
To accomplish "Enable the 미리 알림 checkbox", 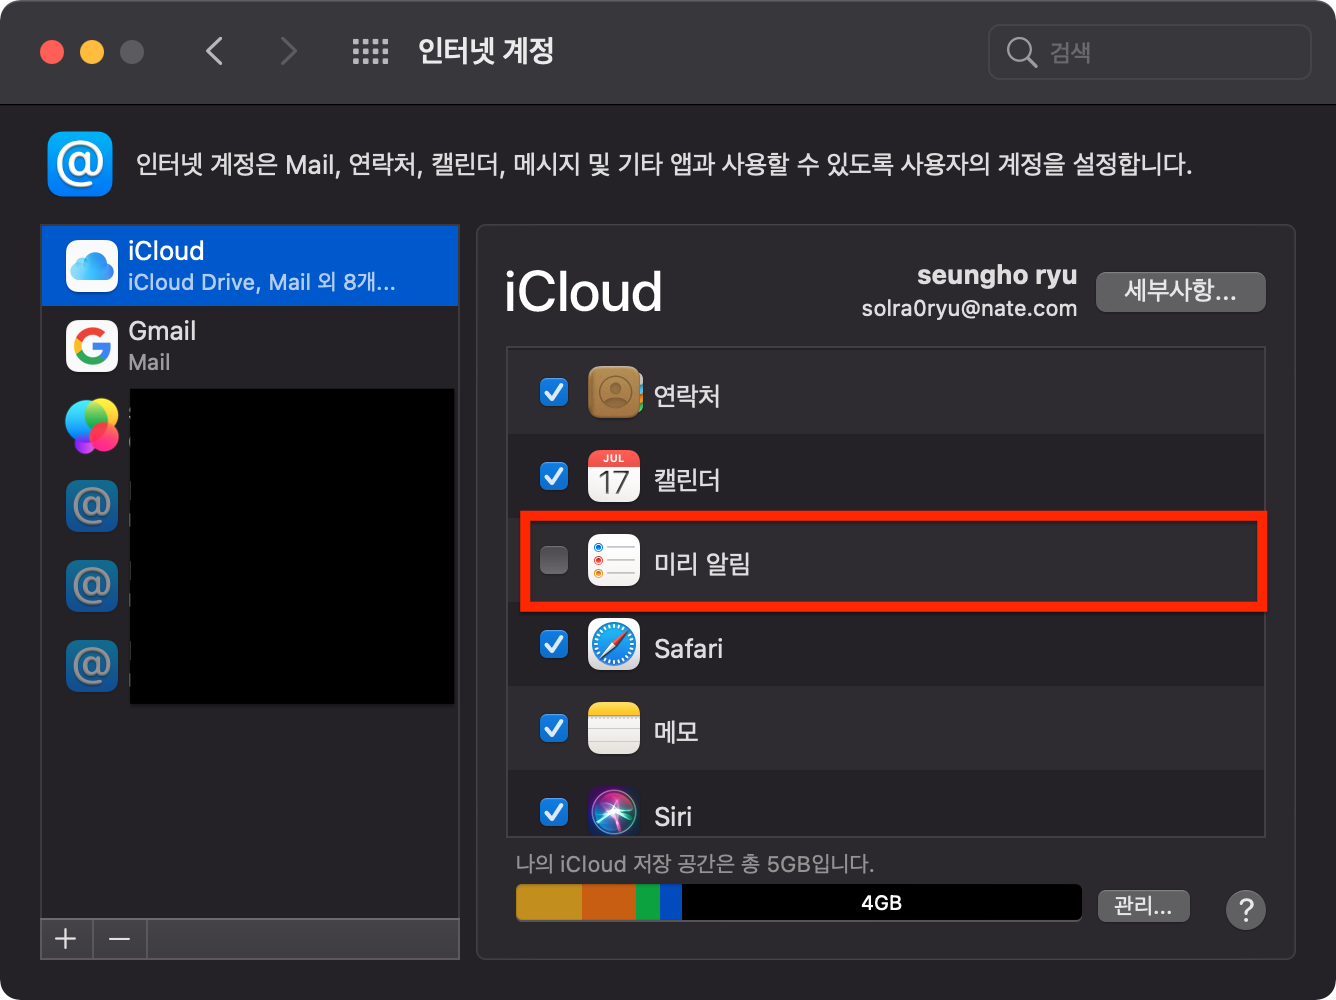I will [x=554, y=560].
